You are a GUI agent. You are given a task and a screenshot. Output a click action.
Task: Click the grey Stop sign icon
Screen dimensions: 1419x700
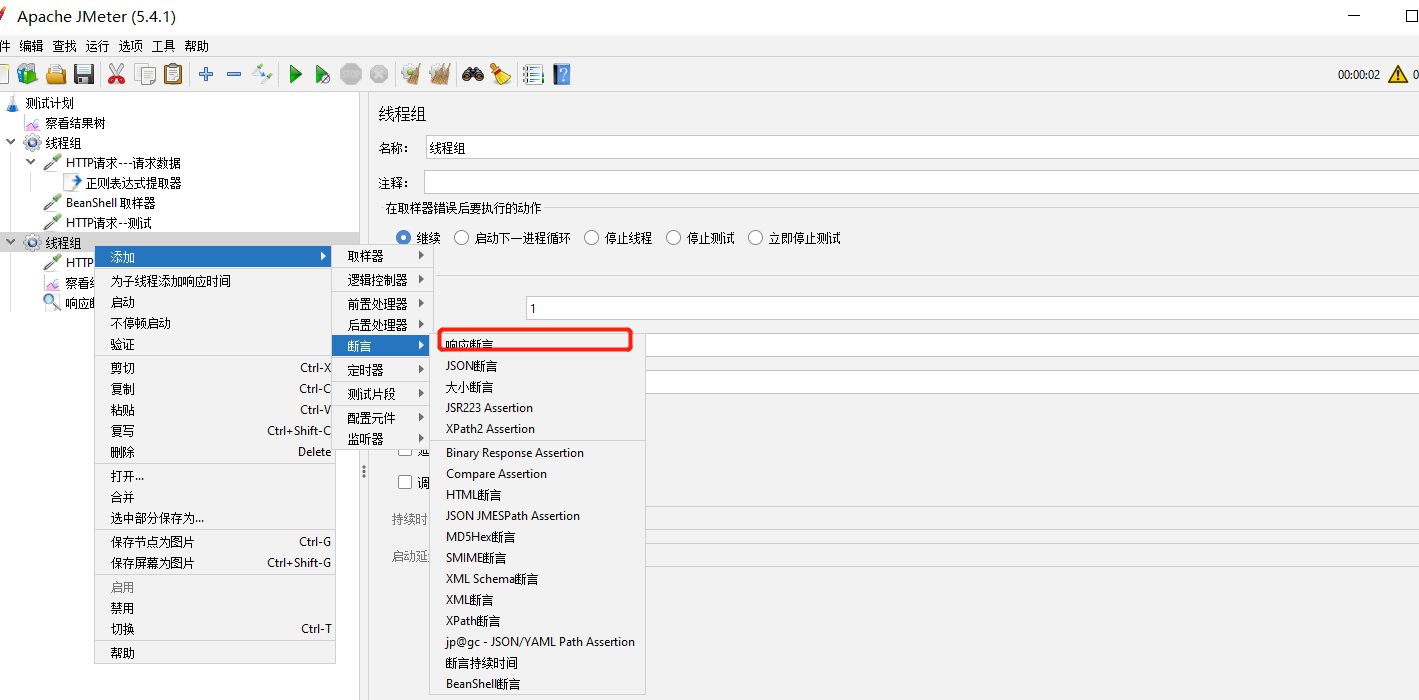pos(350,74)
